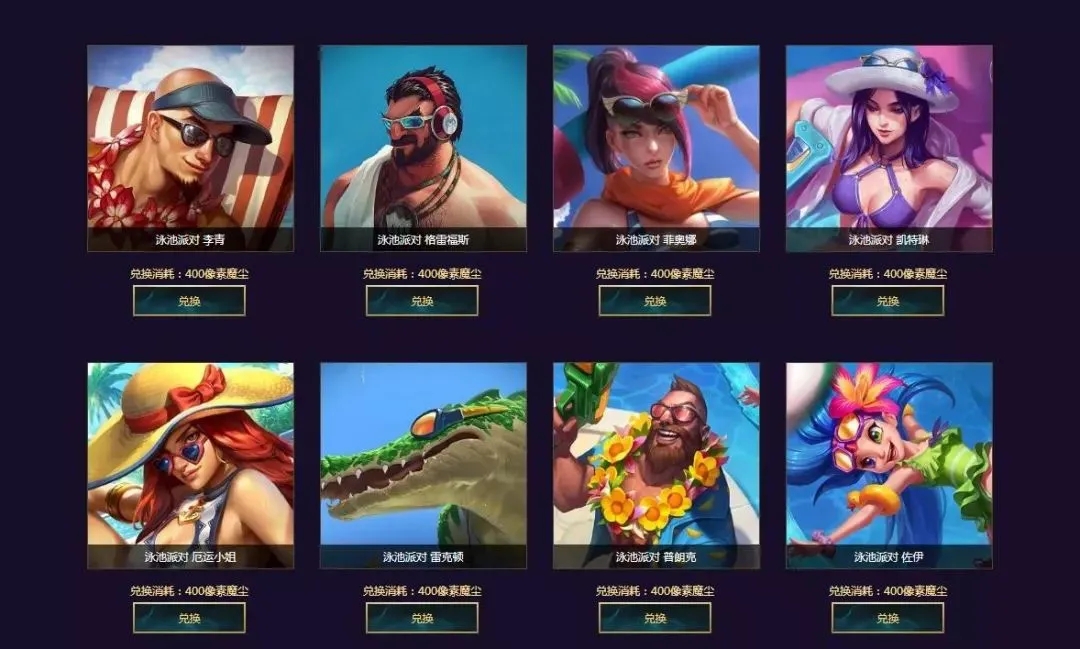
Task: Exchange for 佐伊 skin via 兑换 button
Action: [888, 618]
